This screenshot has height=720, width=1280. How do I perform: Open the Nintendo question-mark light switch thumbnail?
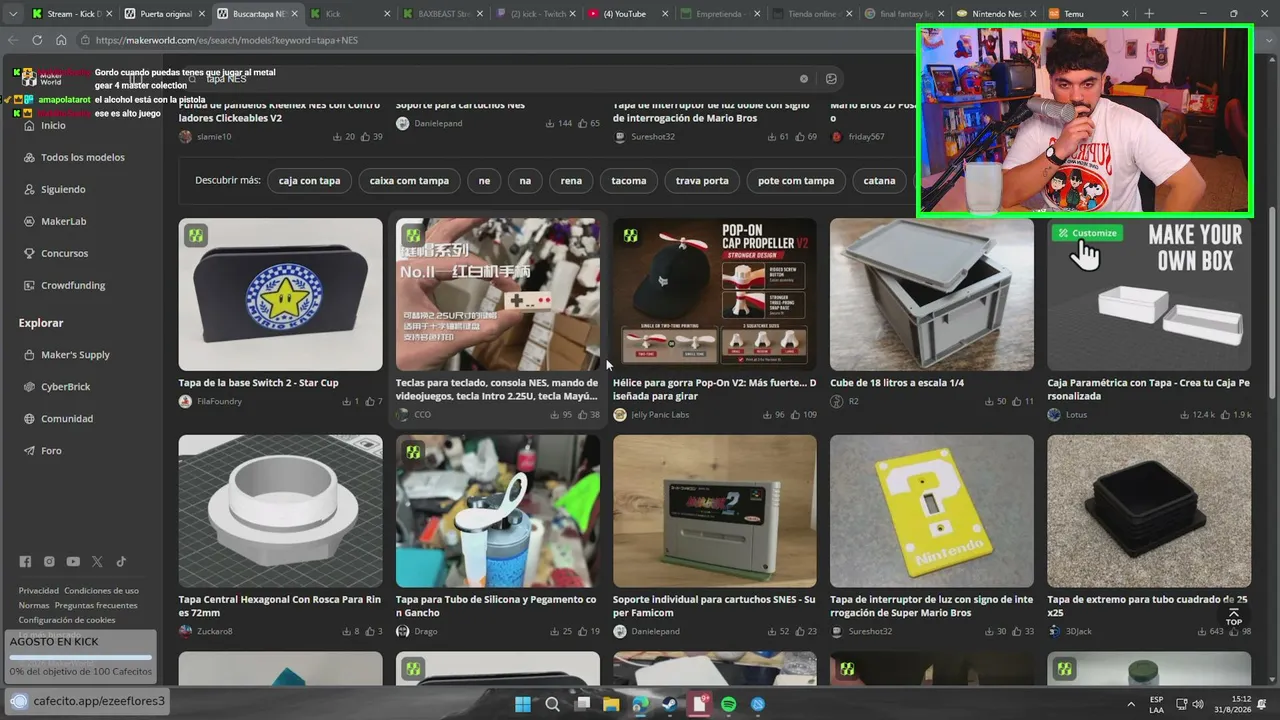click(932, 511)
